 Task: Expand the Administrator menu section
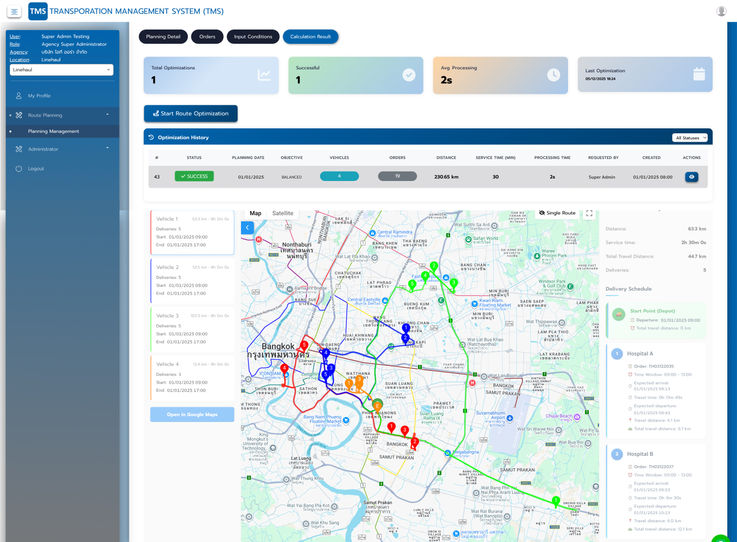(x=62, y=149)
